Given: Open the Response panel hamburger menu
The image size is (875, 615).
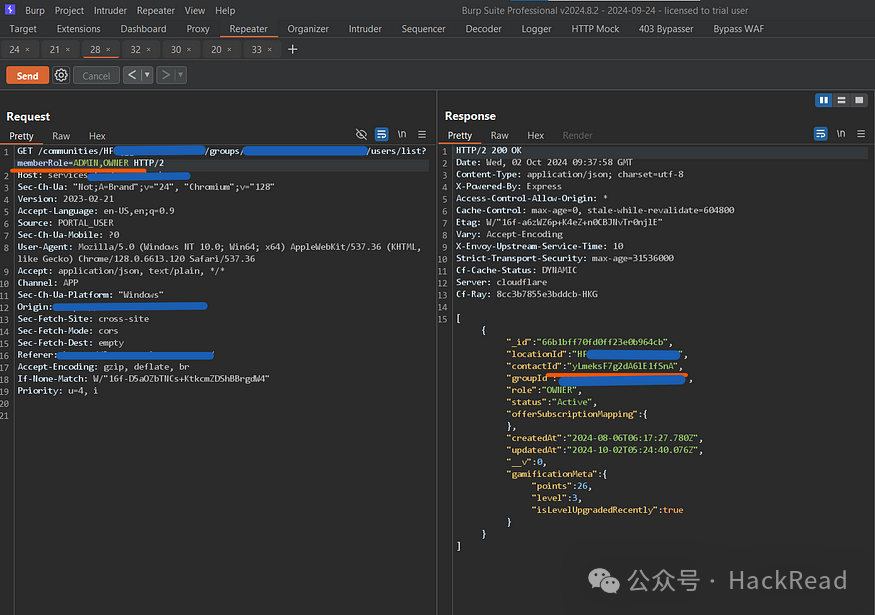Looking at the screenshot, I should [x=861, y=134].
